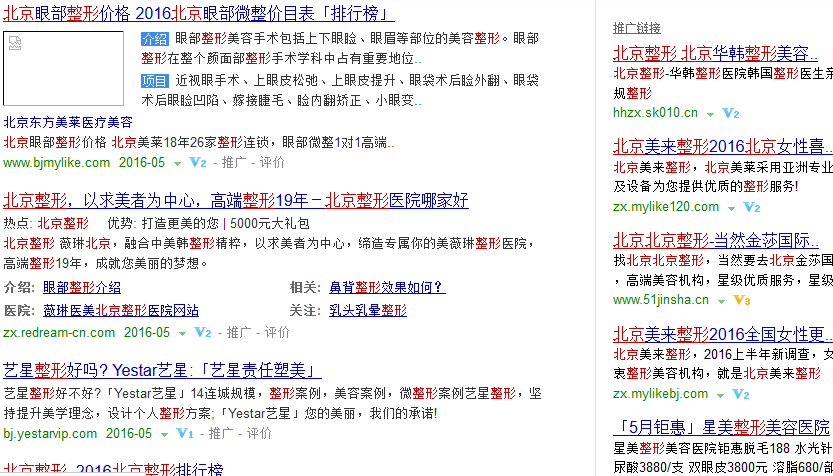833x476 pixels.
Task: Expand the dropdown arrow after zx.redream-cn.com 2016-05
Action: pyautogui.click(x=183, y=333)
